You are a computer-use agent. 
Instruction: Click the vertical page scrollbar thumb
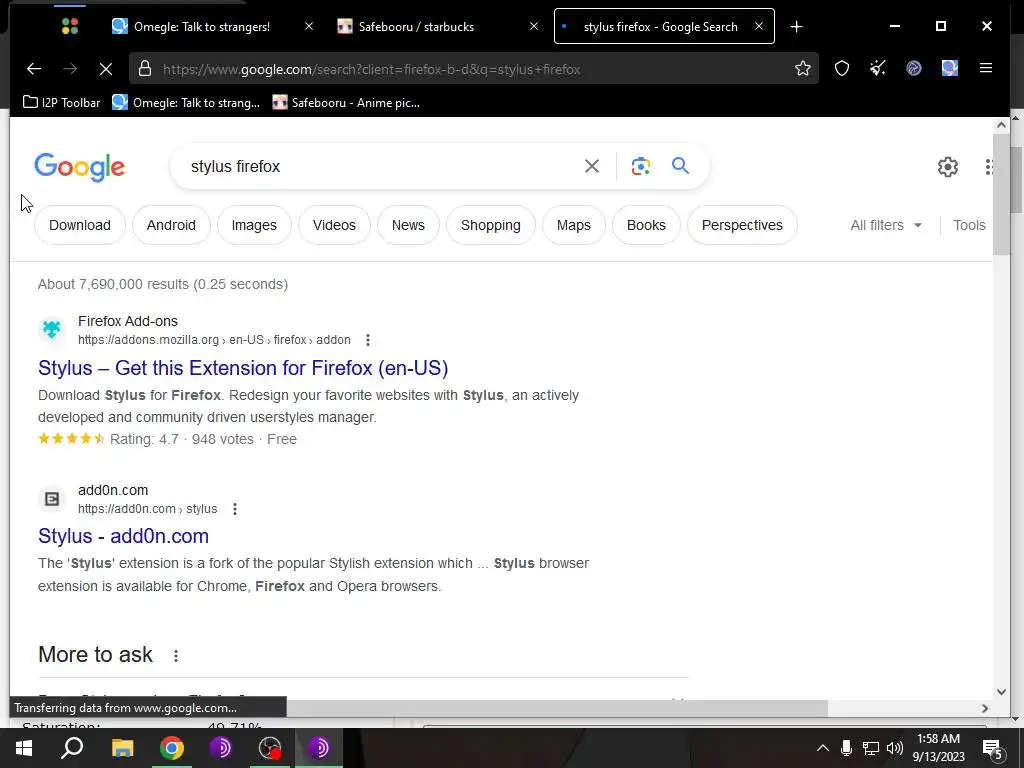(1000, 194)
